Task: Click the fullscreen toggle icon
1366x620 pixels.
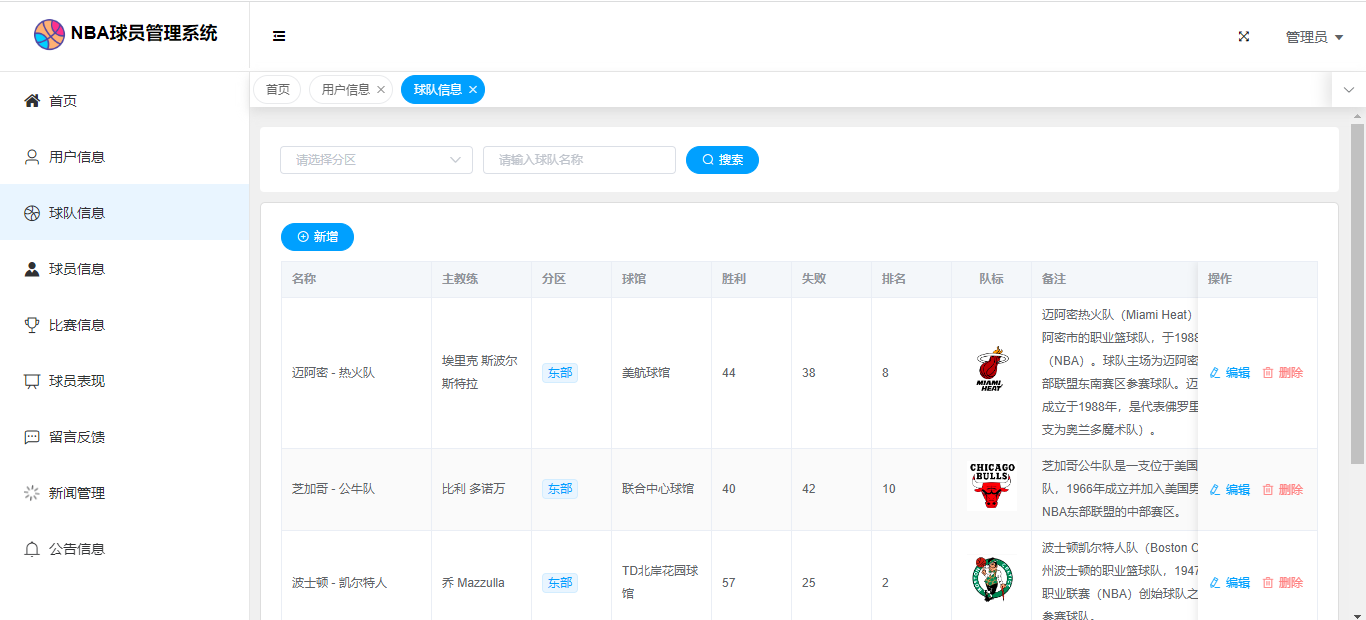Action: pos(1244,36)
